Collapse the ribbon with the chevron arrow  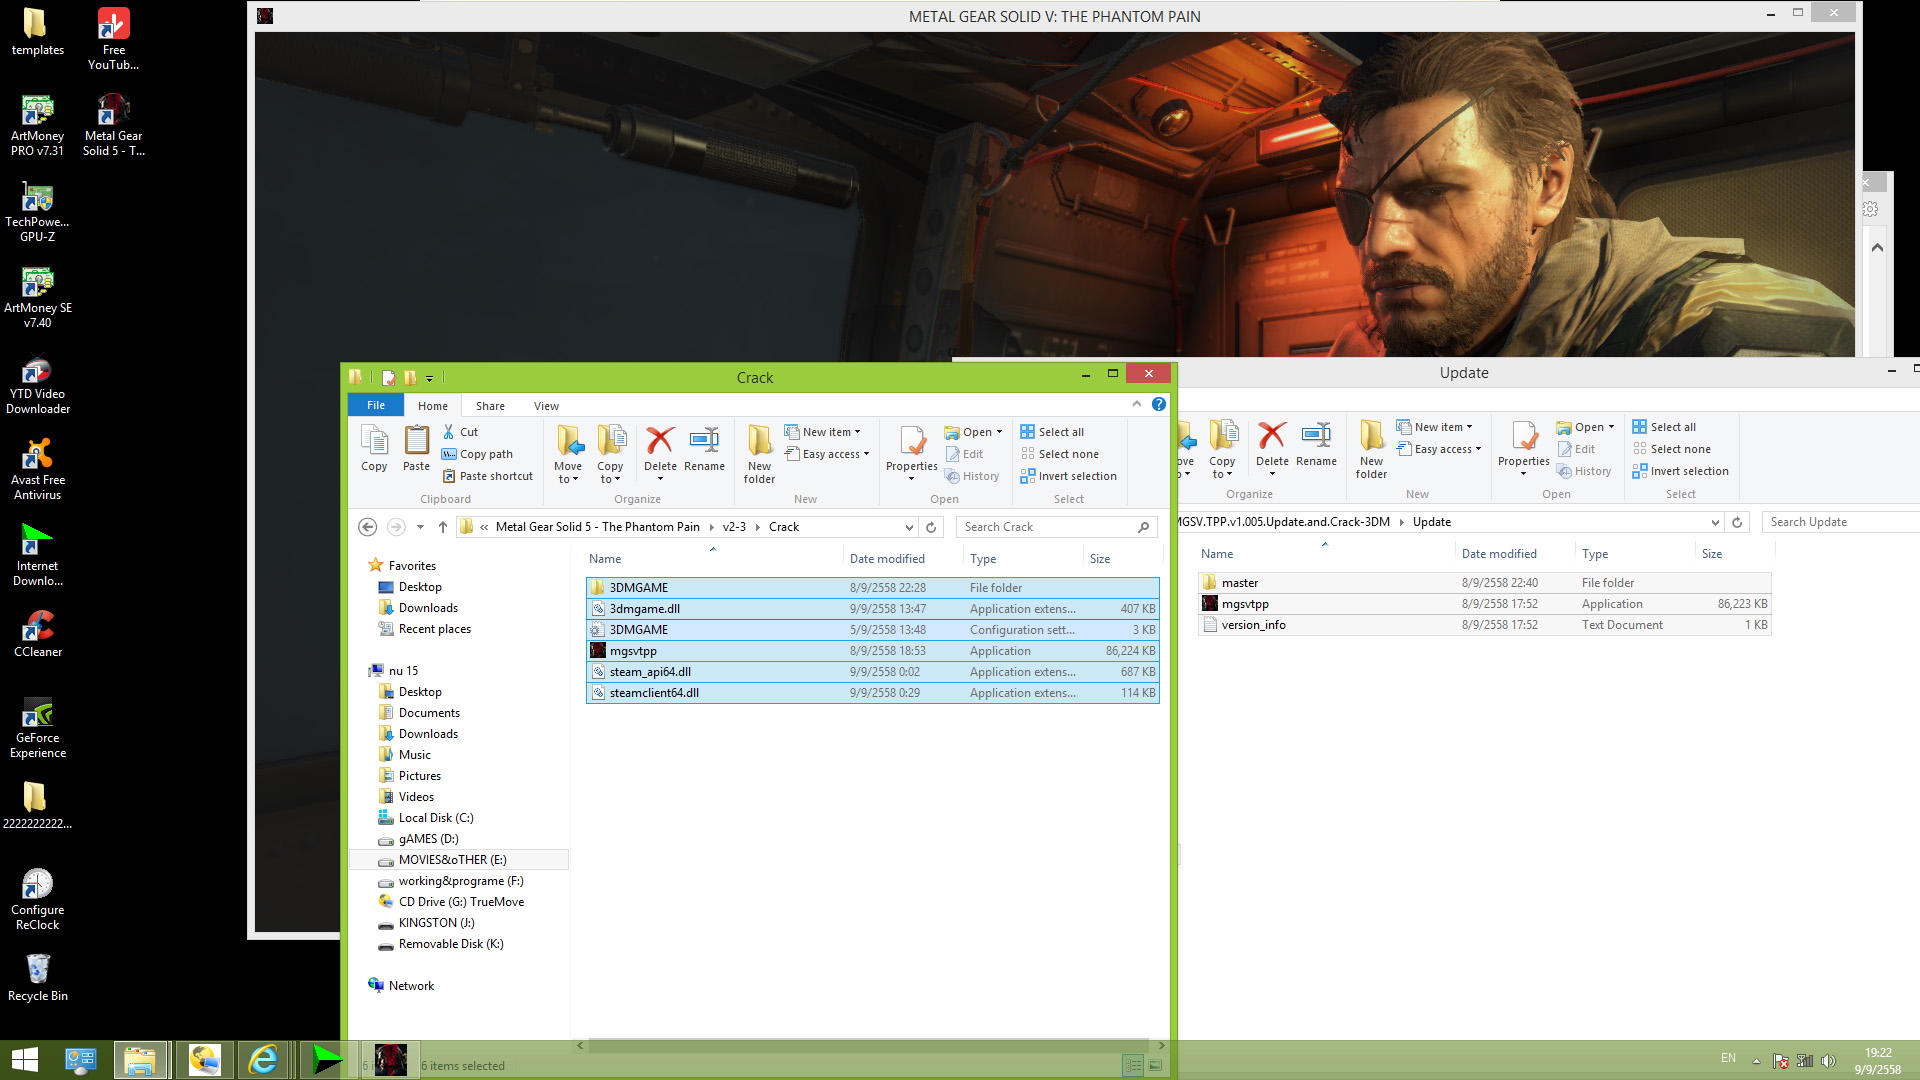coord(1137,404)
